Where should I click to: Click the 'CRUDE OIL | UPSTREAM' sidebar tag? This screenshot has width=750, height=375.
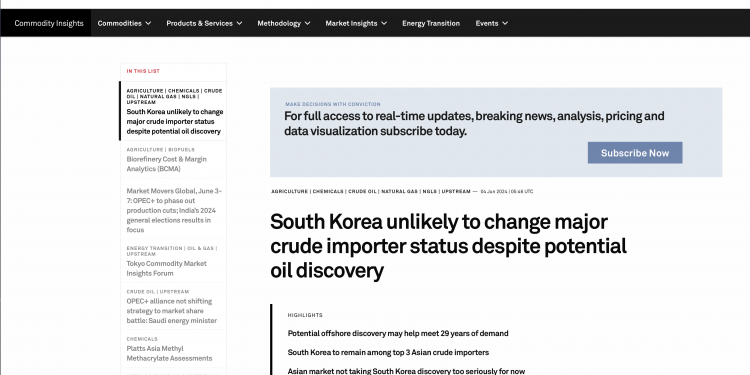point(157,292)
